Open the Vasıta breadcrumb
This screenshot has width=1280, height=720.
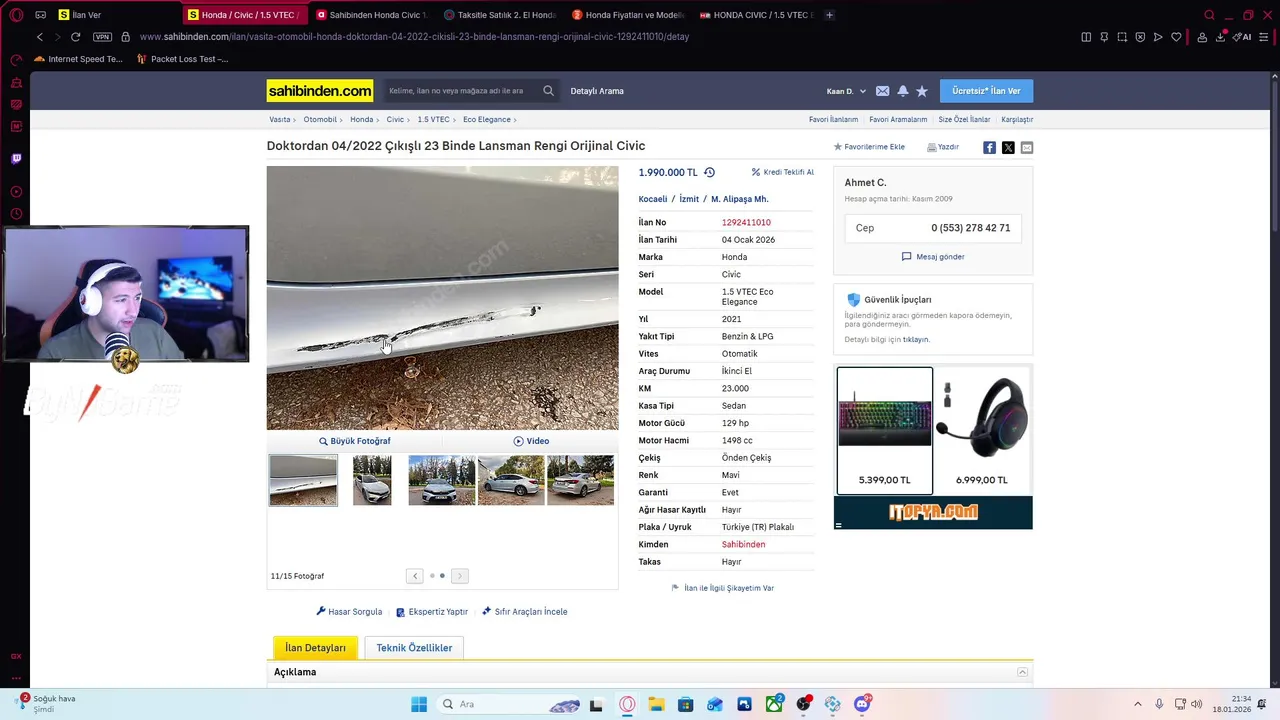(x=279, y=119)
